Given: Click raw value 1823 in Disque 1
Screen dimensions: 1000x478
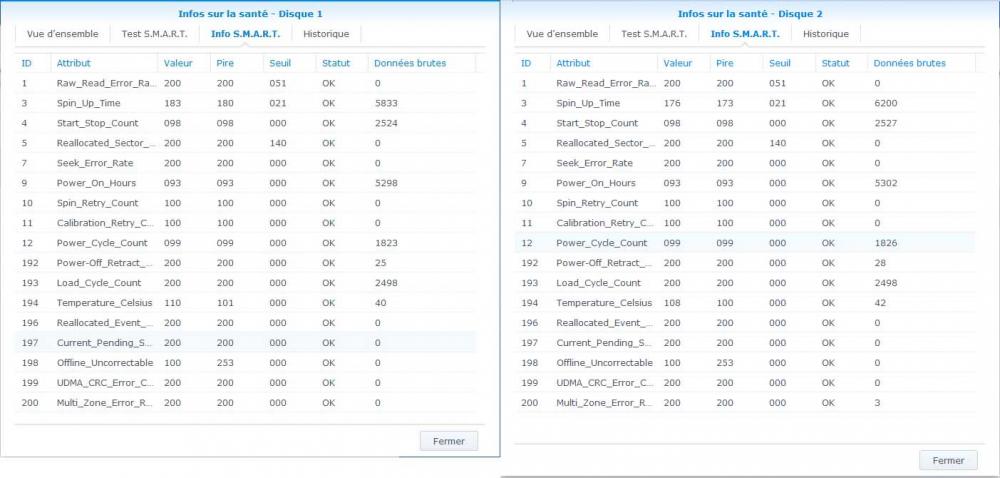Looking at the screenshot, I should [x=386, y=243].
